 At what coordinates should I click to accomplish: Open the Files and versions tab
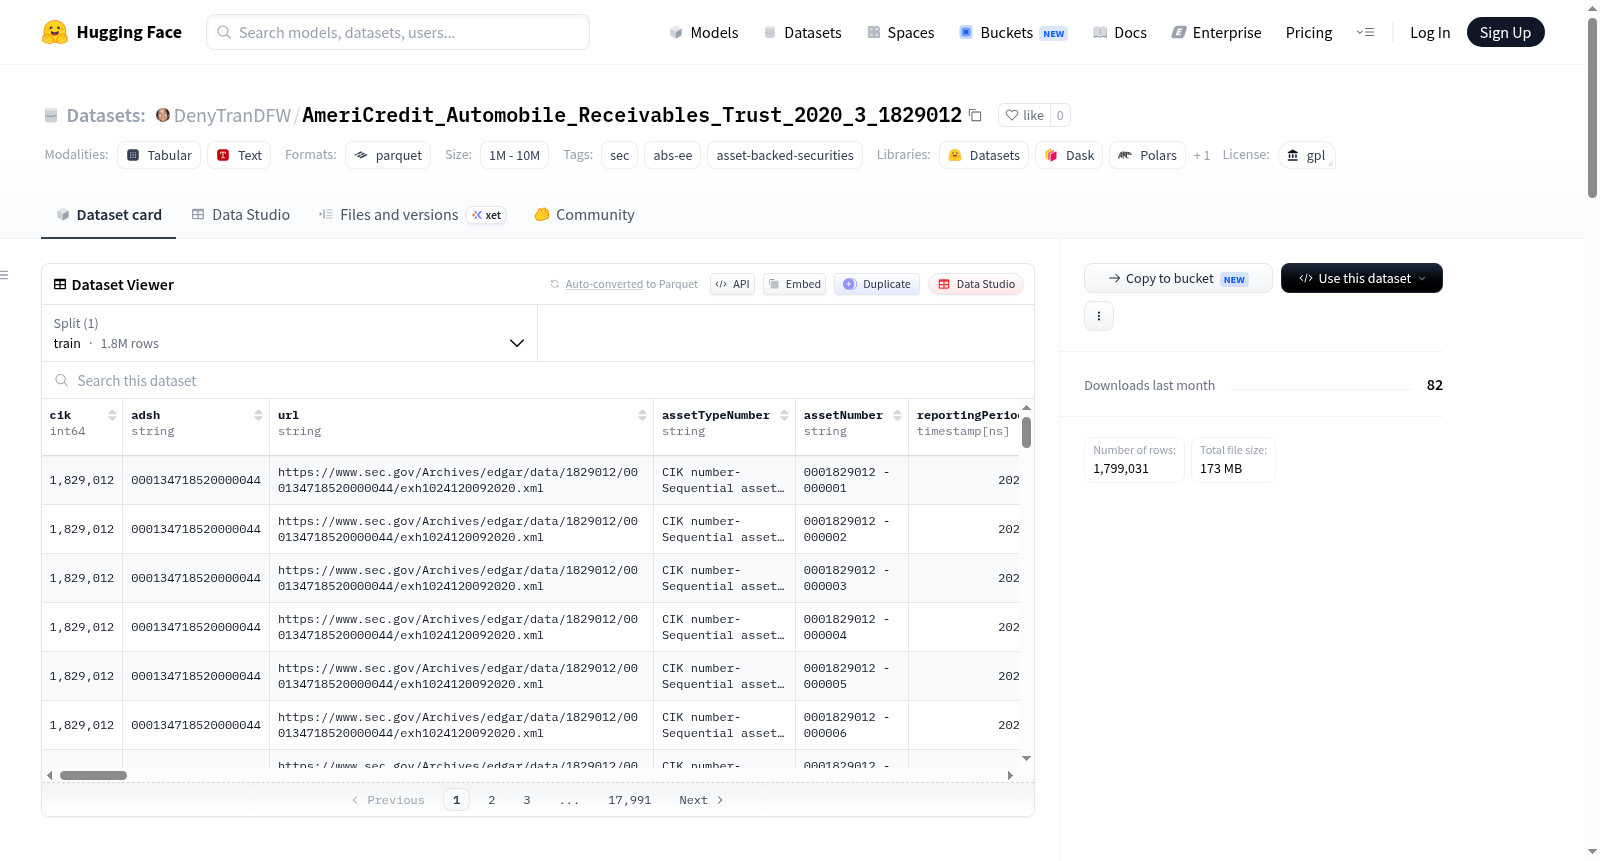(x=411, y=214)
